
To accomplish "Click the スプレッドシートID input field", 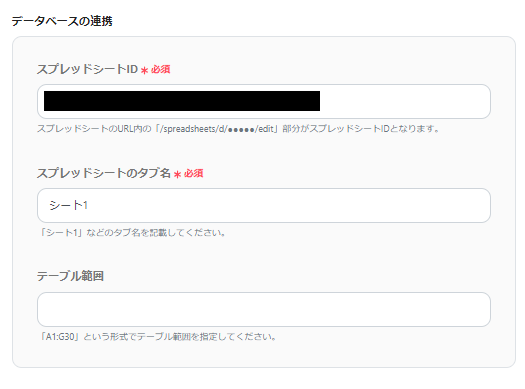I will [264, 101].
